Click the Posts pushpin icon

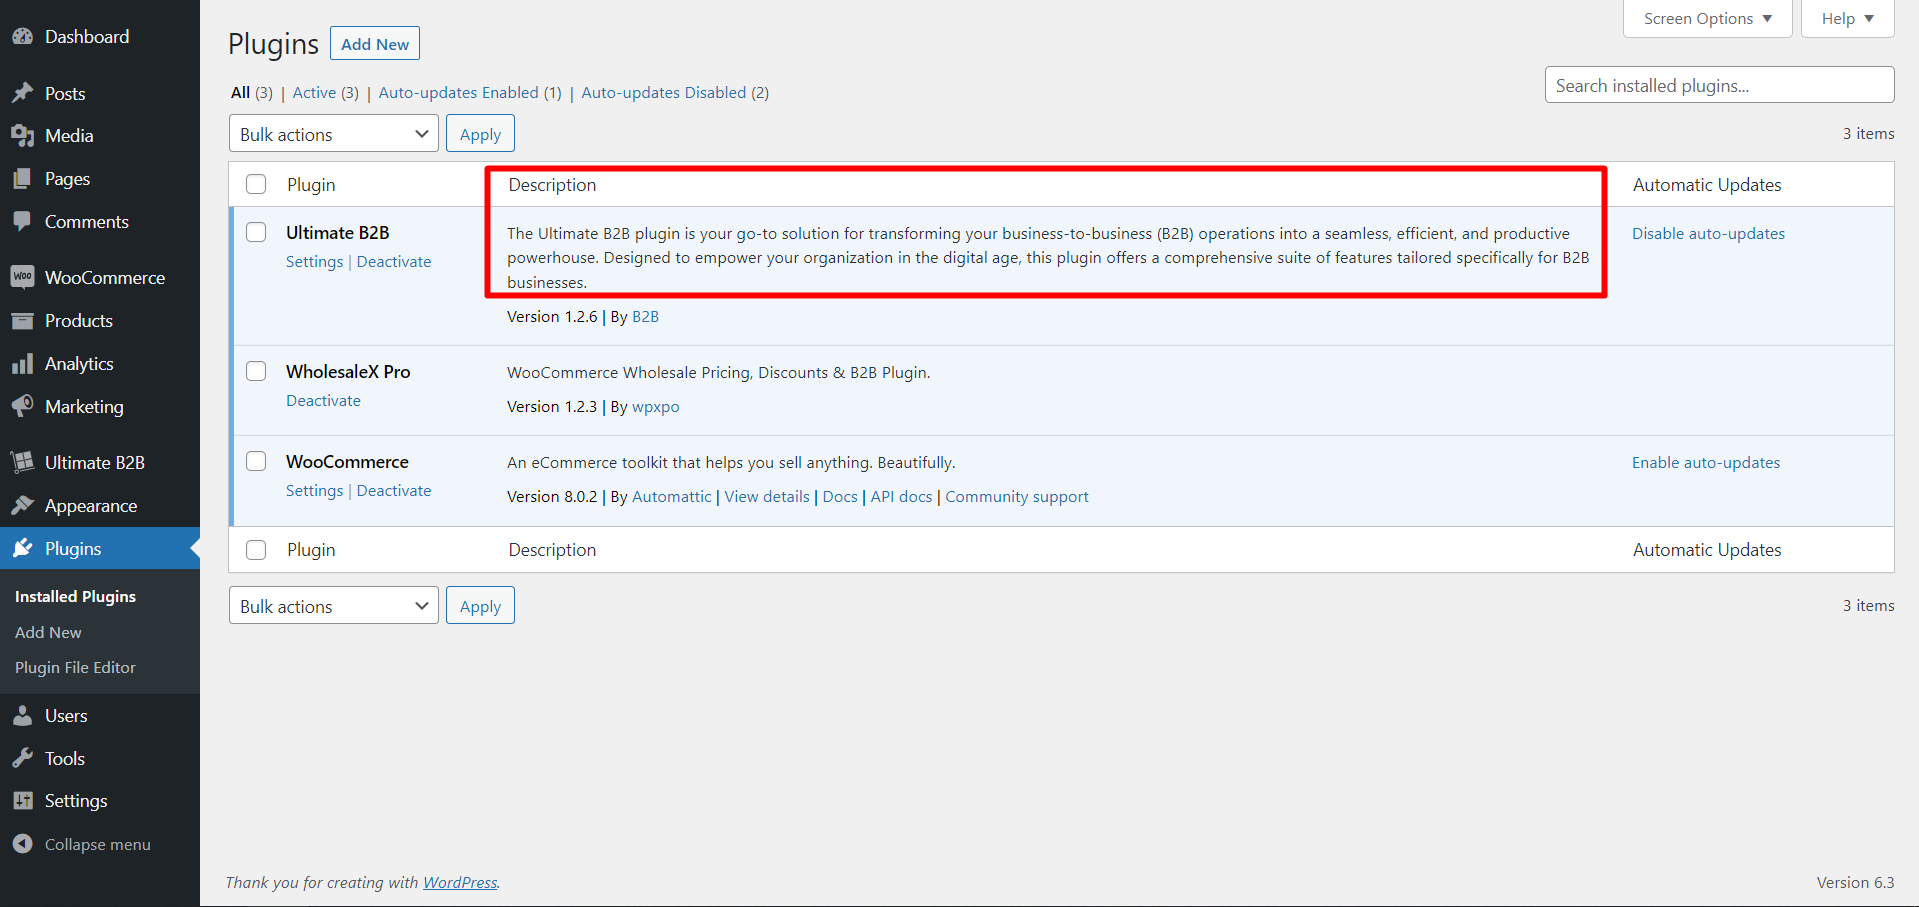22,93
